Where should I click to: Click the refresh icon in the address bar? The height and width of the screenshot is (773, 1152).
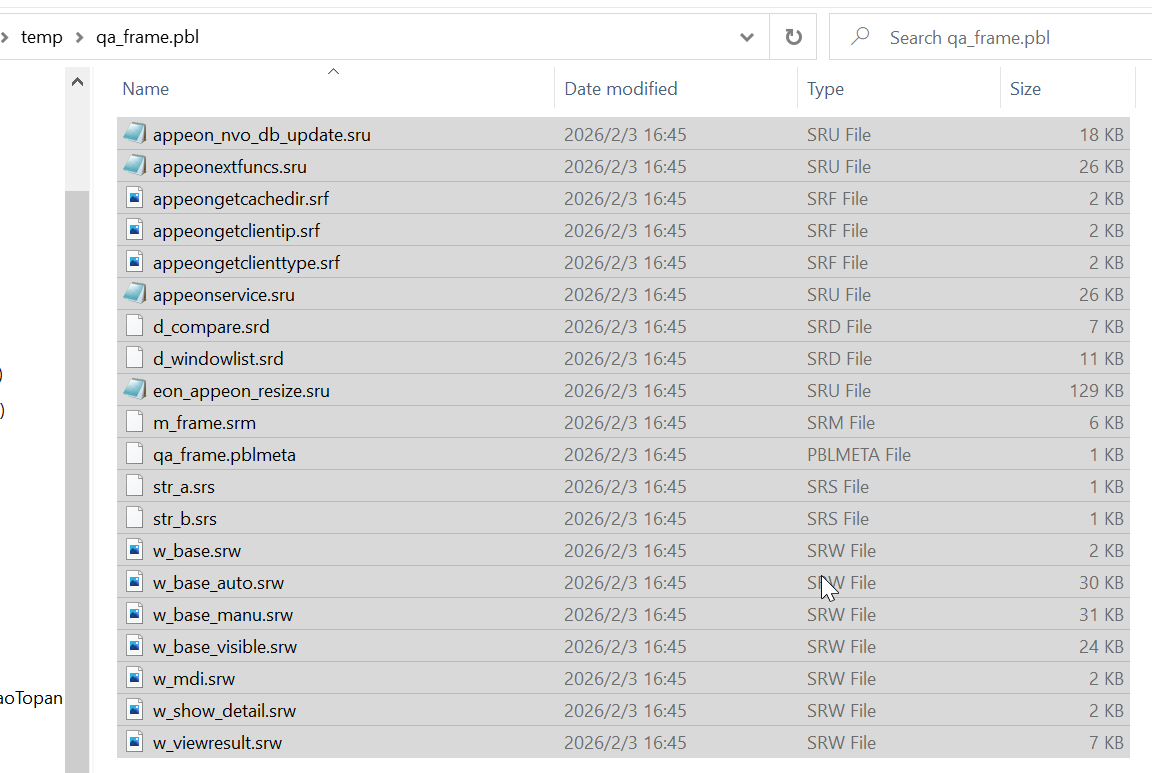click(x=793, y=36)
